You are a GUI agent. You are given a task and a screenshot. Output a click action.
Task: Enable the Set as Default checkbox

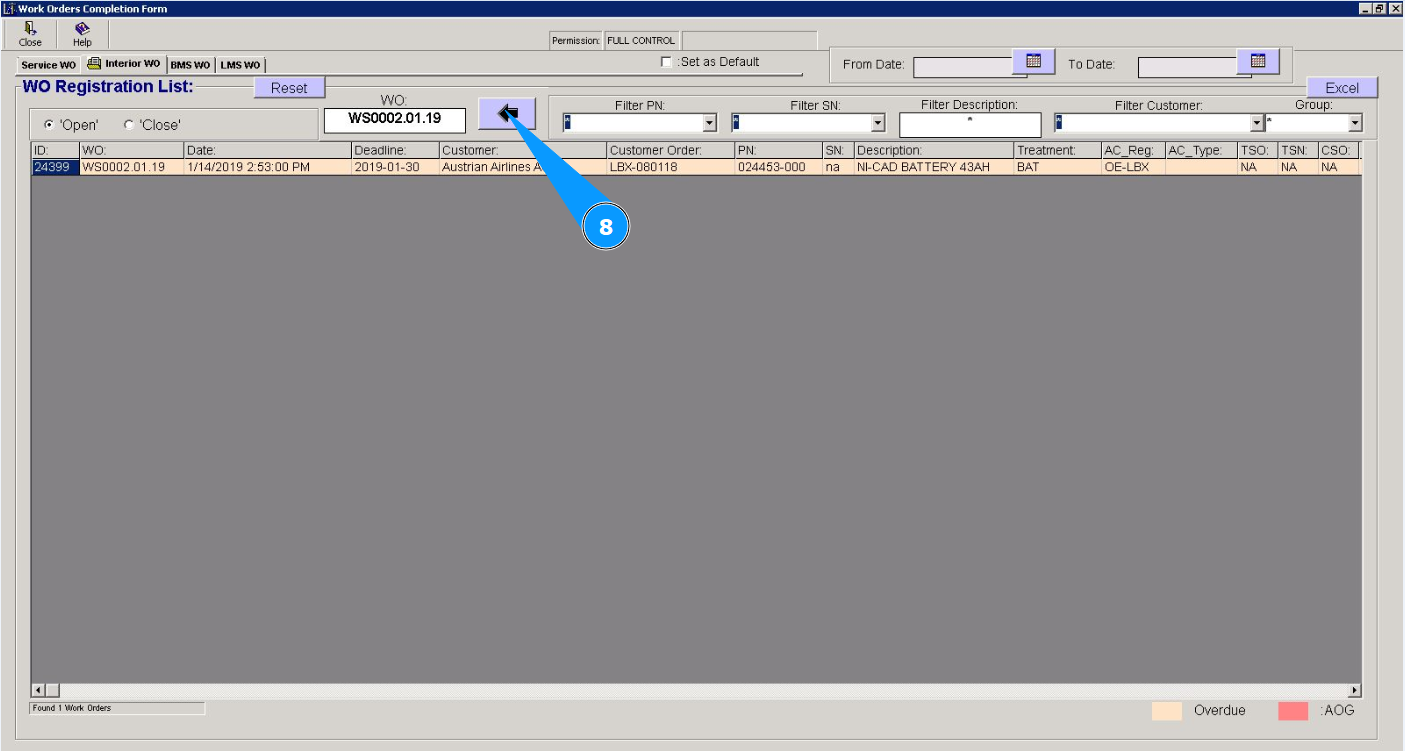tap(667, 62)
